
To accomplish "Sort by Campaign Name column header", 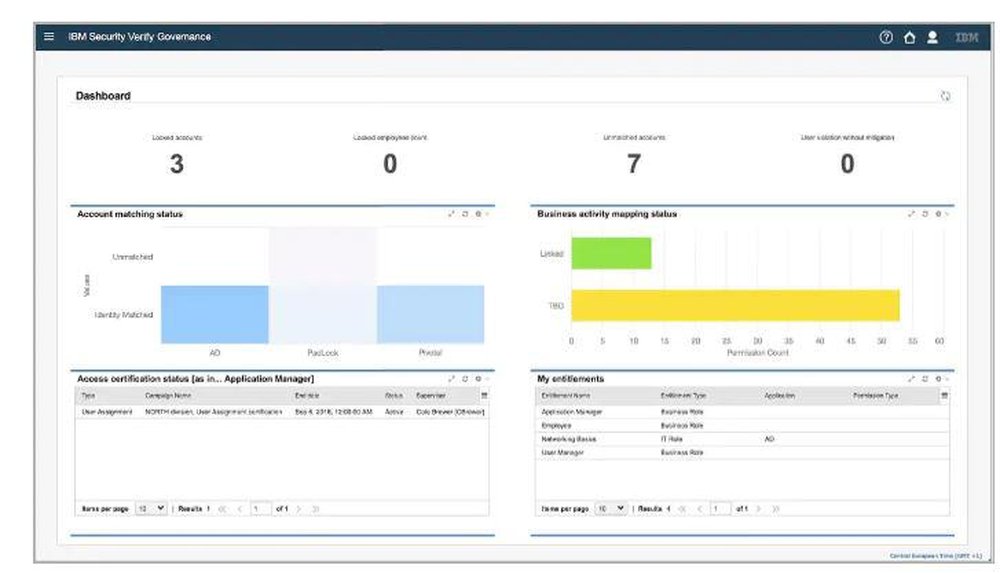I will tap(168, 396).
